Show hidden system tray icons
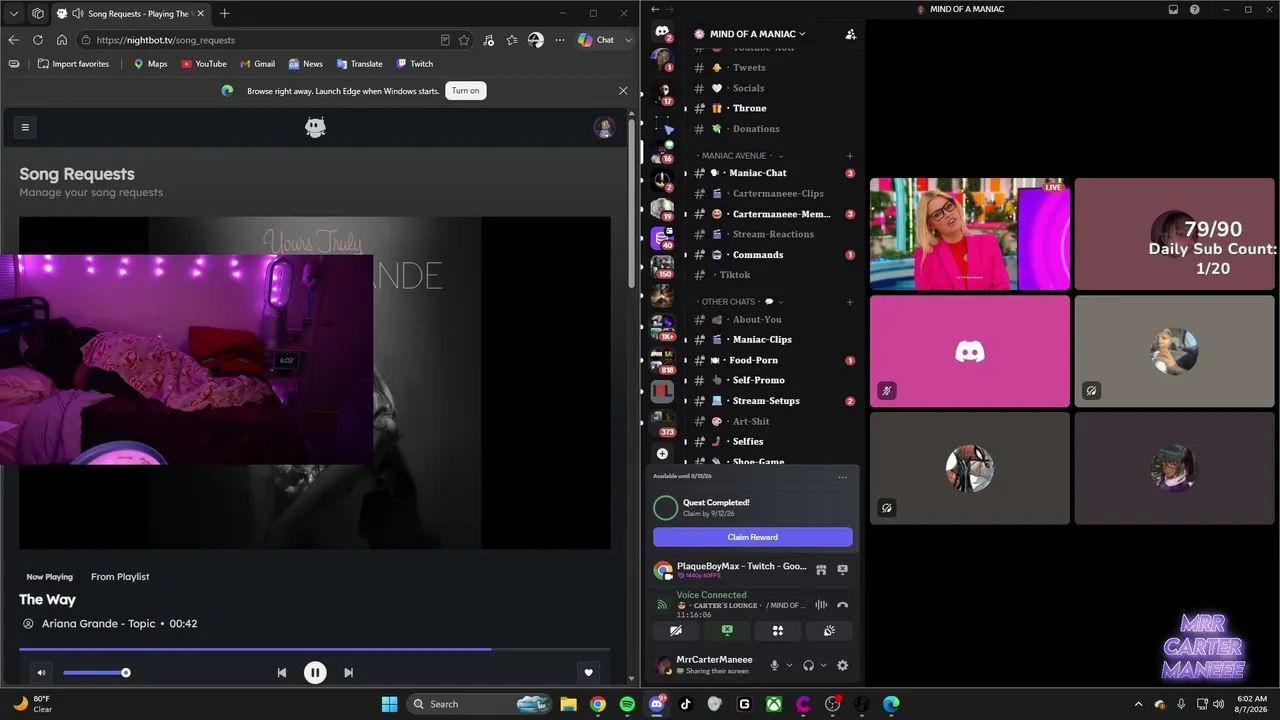This screenshot has height=720, width=1280. (1138, 704)
